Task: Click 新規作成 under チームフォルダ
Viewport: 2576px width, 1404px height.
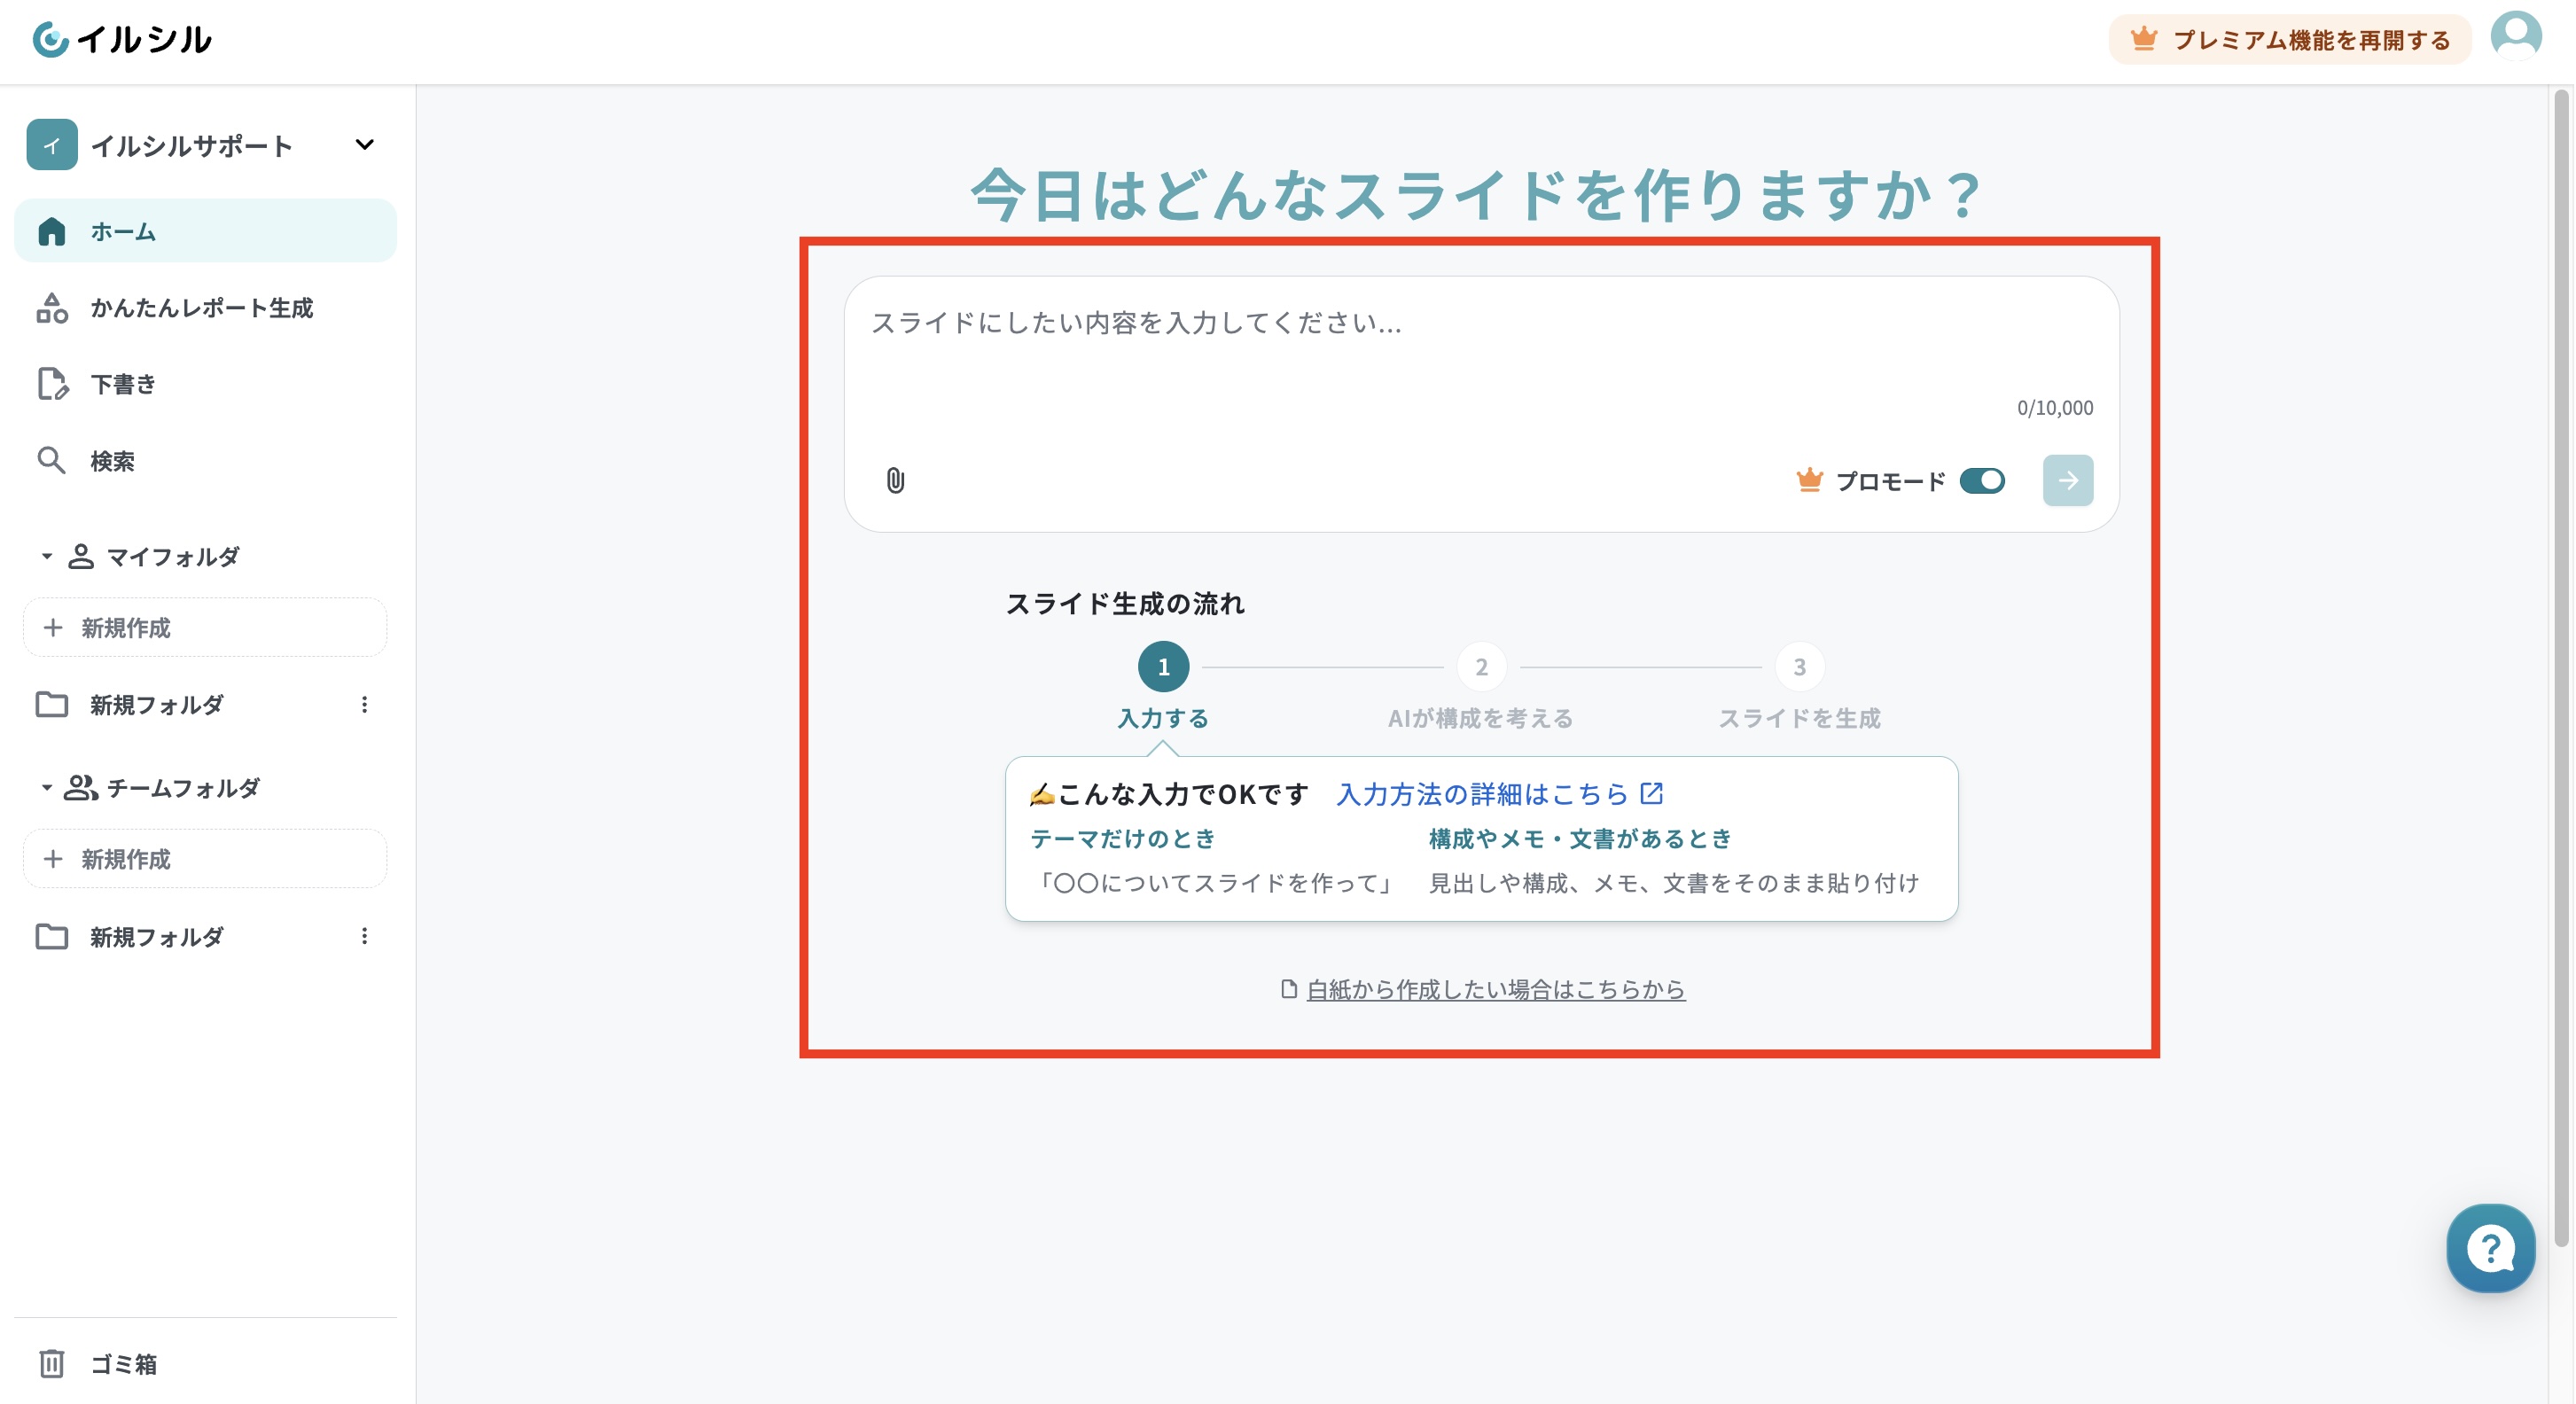Action: pyautogui.click(x=205, y=859)
